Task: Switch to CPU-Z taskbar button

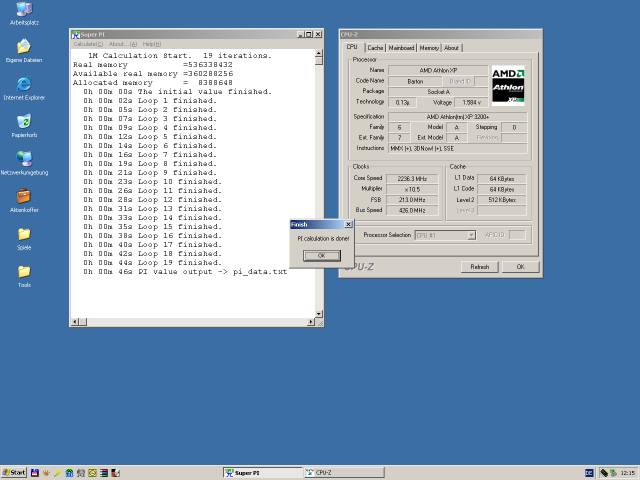Action: click(x=345, y=473)
